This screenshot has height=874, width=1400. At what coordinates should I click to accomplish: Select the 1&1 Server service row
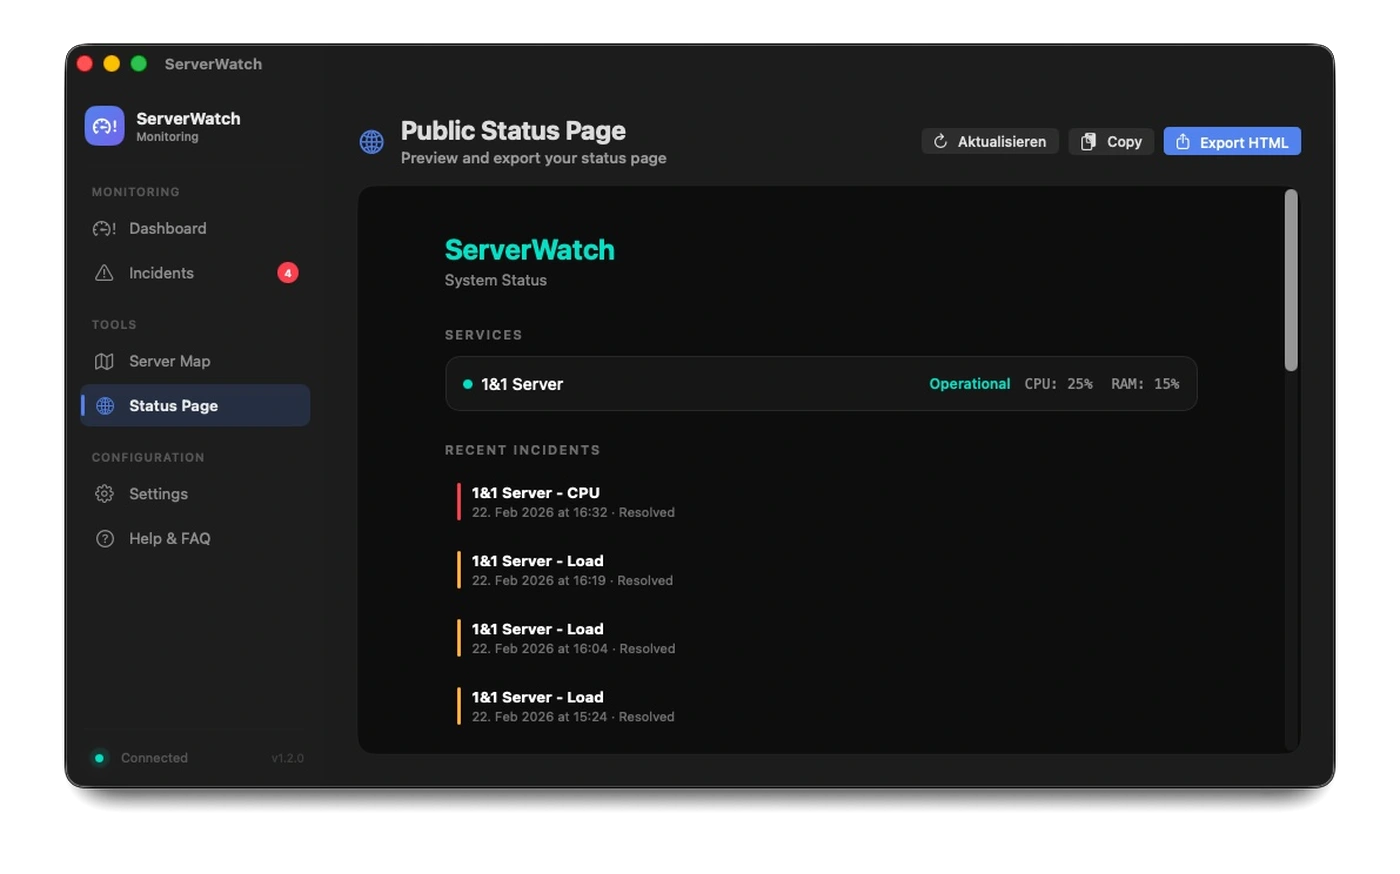point(820,383)
